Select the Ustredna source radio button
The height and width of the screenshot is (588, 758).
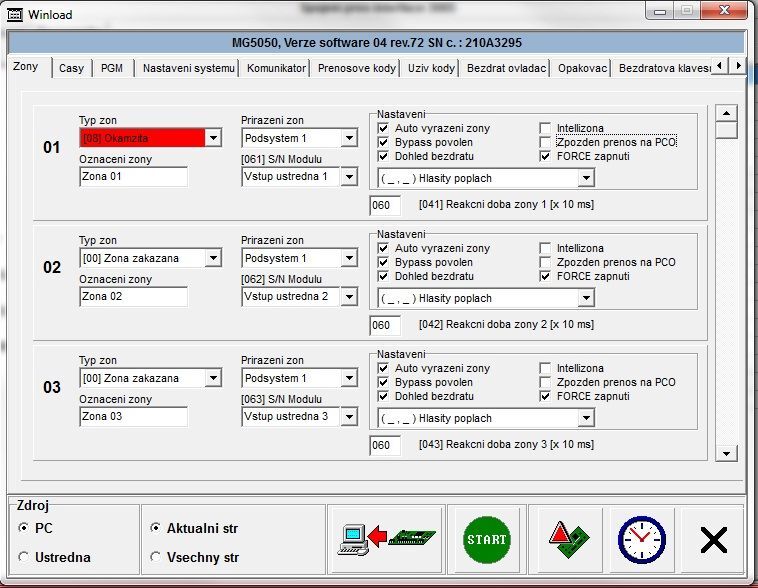[x=25, y=557]
